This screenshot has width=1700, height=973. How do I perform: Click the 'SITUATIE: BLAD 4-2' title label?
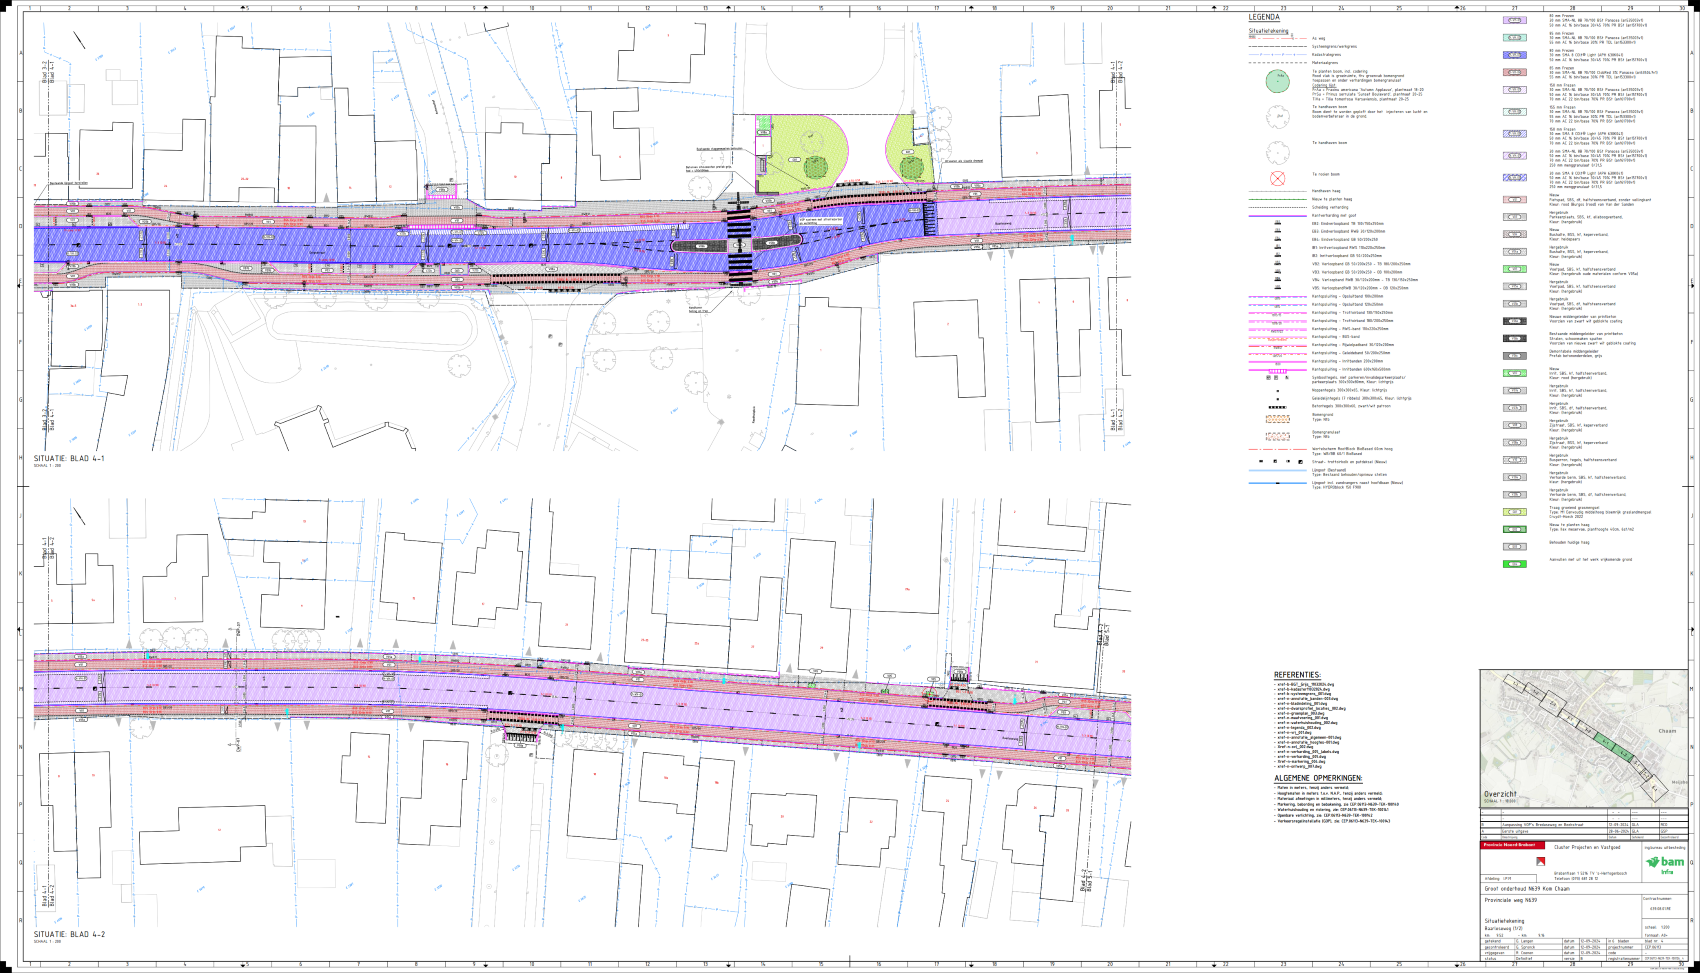(x=69, y=934)
